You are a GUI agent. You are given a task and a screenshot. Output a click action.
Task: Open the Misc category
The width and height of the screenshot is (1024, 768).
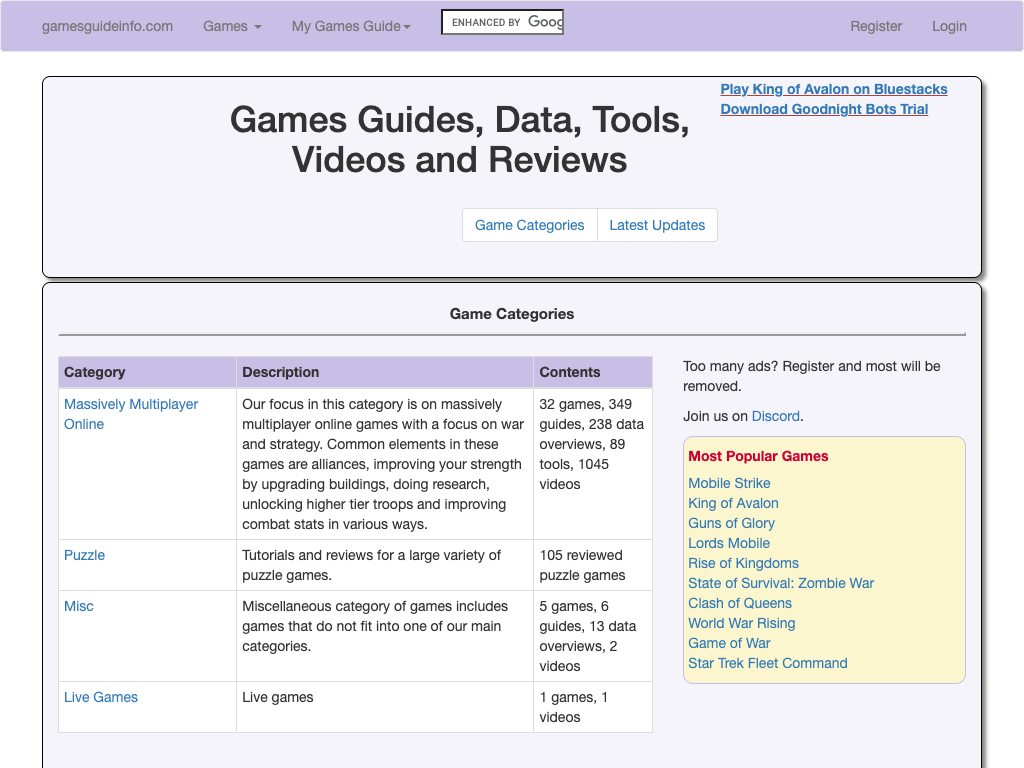click(79, 606)
